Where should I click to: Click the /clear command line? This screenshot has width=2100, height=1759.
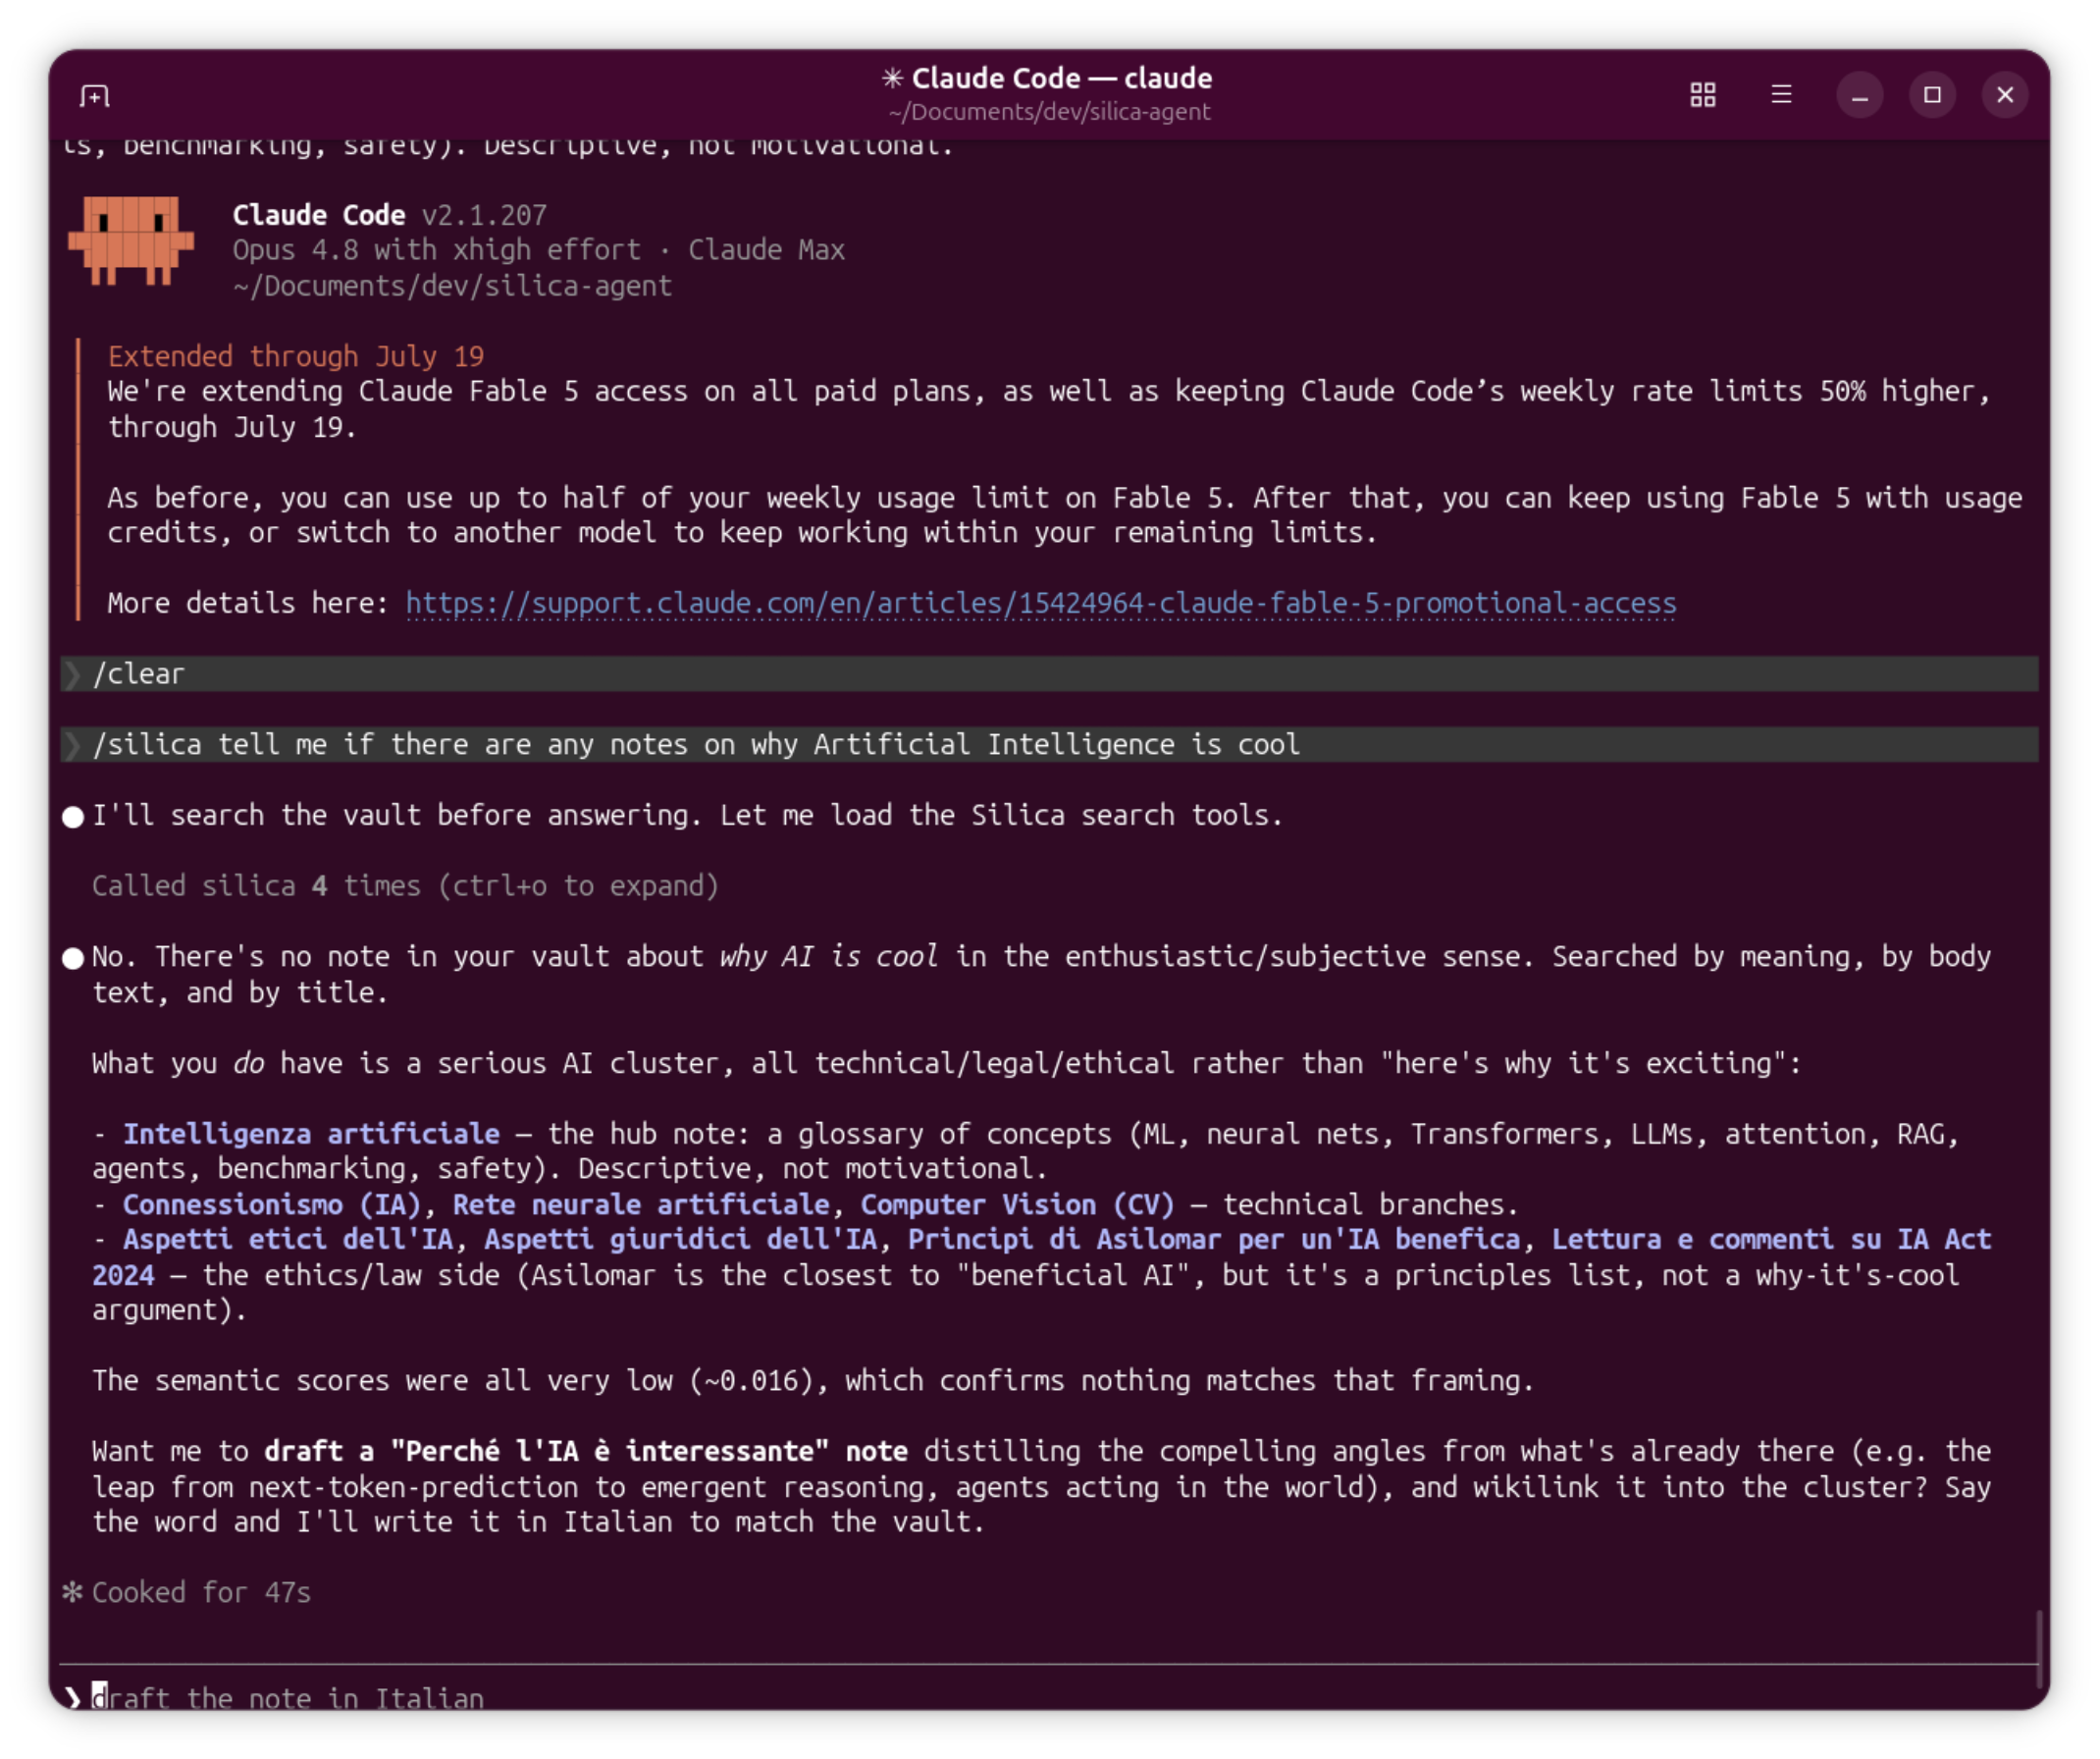tap(1049, 674)
